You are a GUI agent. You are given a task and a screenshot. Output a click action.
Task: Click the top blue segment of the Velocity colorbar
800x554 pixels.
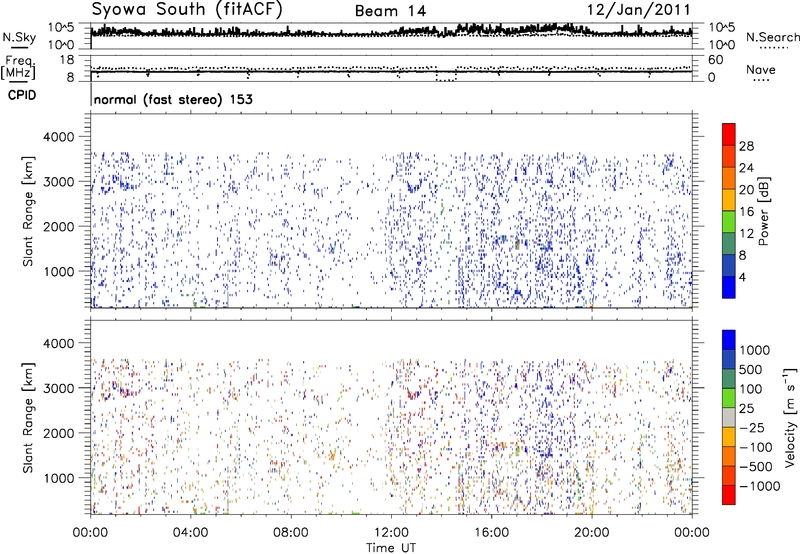(x=729, y=340)
